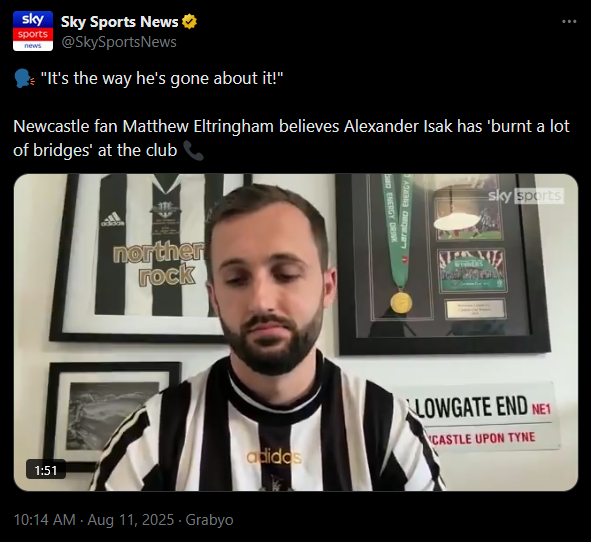591x542 pixels.
Task: Click the gold verified badge
Action: click(x=189, y=22)
